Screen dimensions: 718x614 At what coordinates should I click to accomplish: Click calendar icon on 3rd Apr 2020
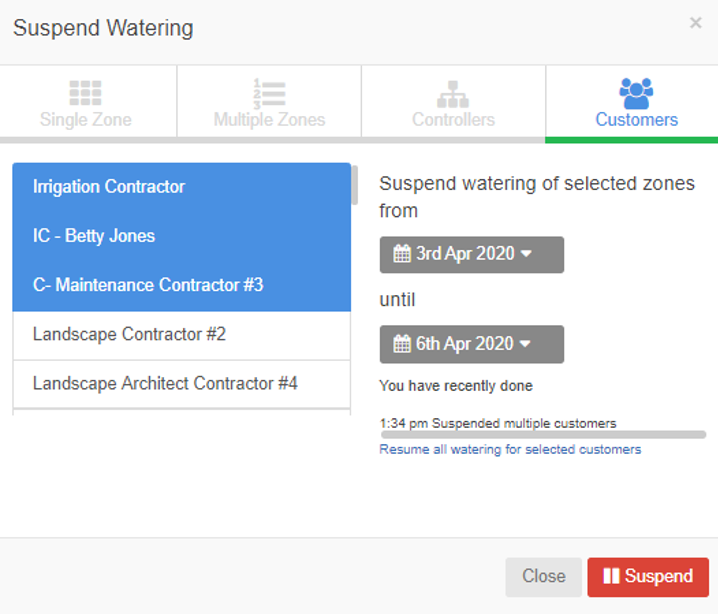click(402, 254)
